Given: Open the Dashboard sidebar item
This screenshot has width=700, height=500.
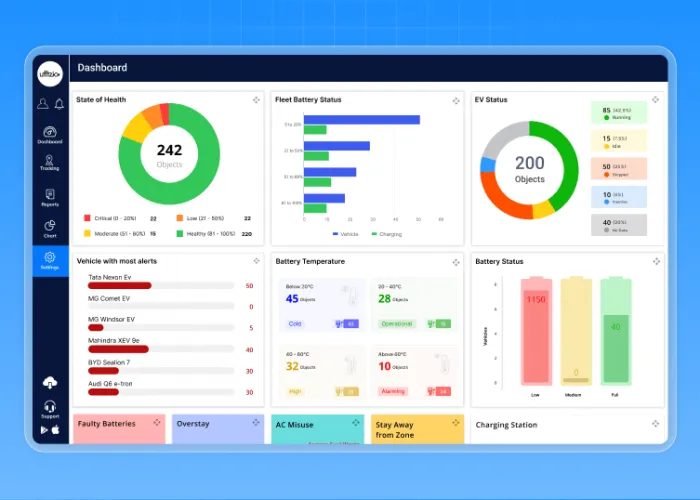Looking at the screenshot, I should pos(50,134).
